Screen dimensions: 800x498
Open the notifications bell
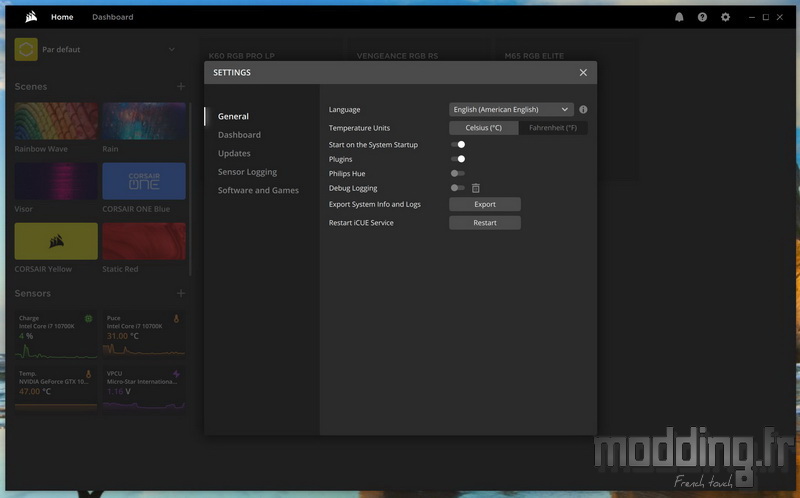point(679,17)
